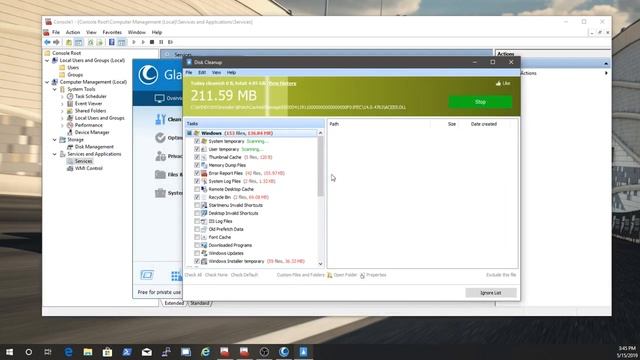The height and width of the screenshot is (360, 640).
Task: Uncheck the Recycle Bin checkbox
Action: pos(197,197)
